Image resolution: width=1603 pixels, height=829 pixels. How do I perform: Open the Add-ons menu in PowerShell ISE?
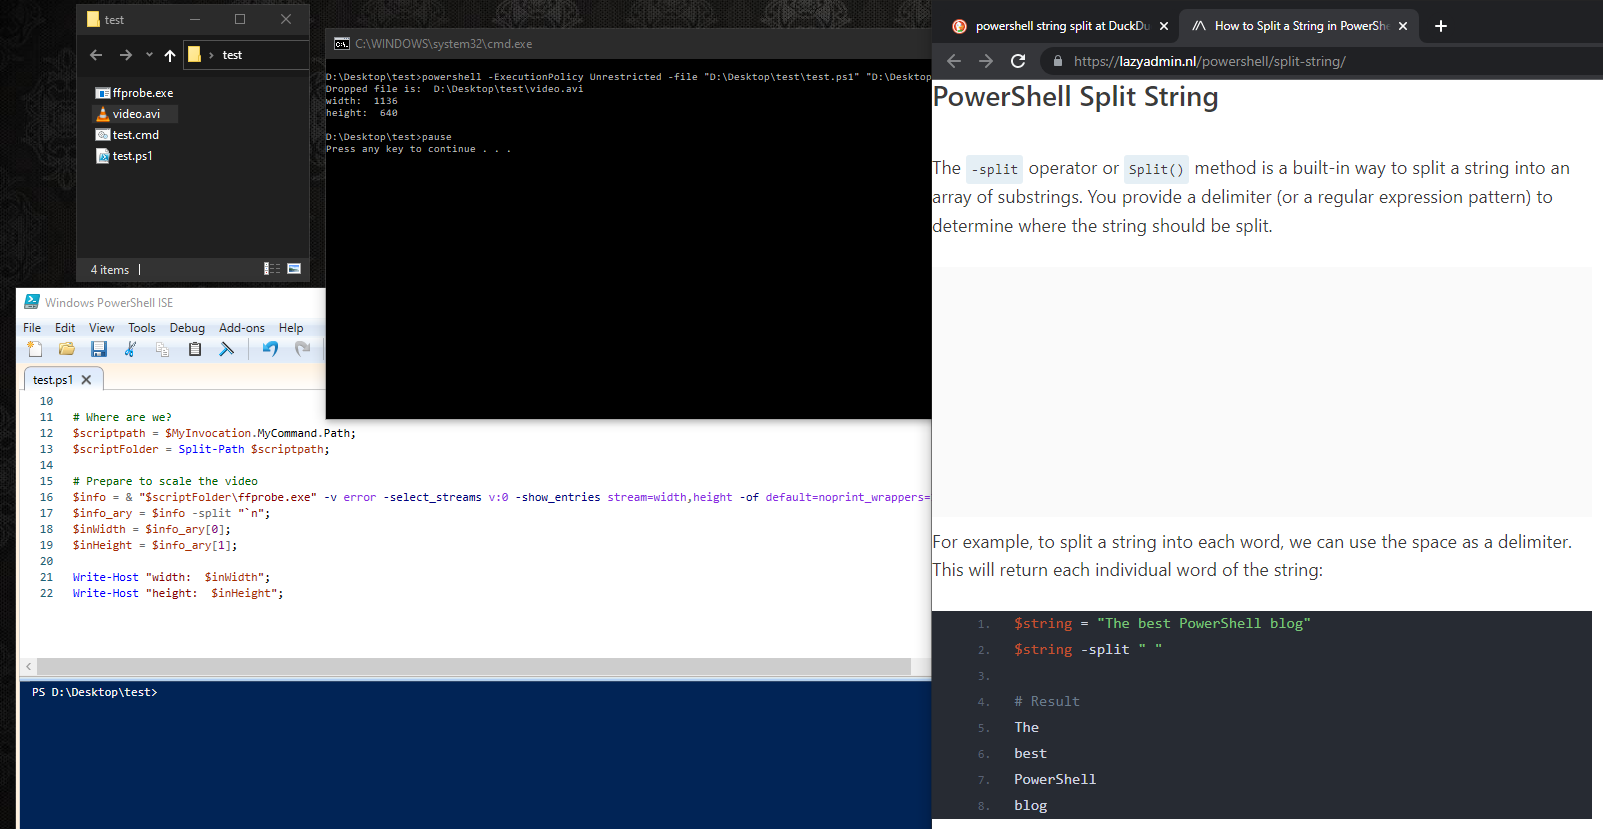pos(242,328)
